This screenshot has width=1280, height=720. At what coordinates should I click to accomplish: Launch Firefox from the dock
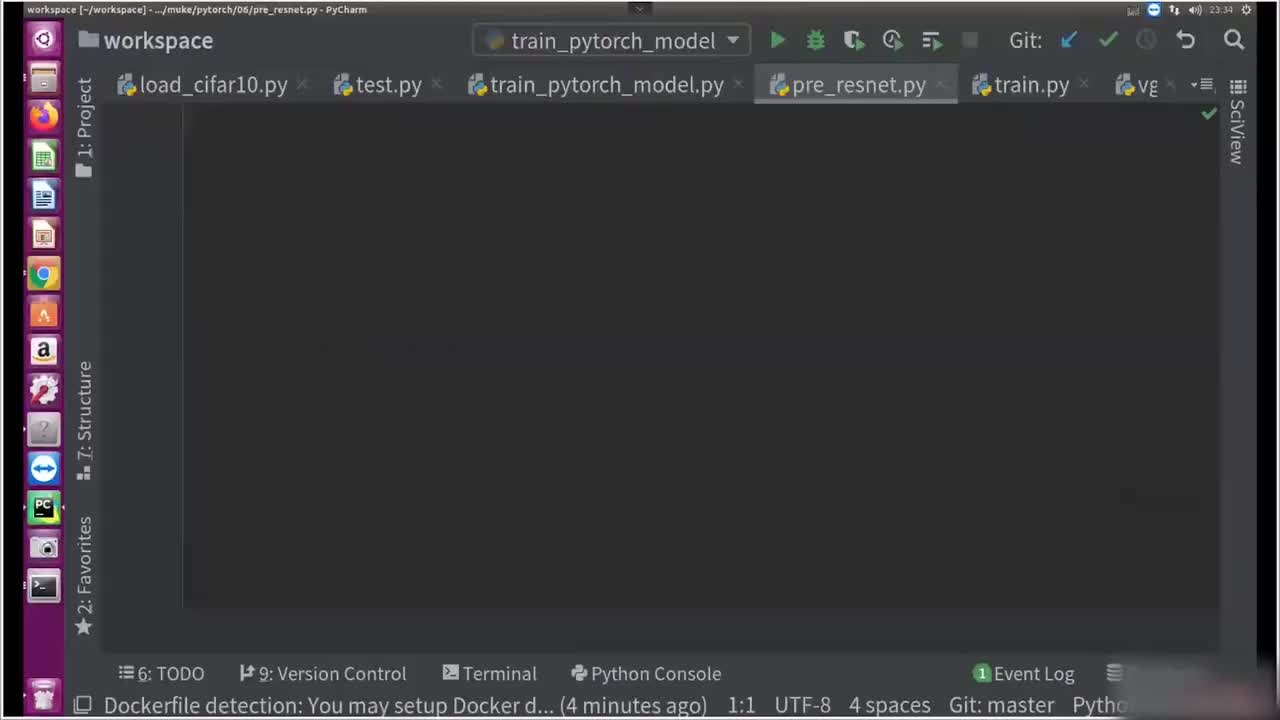click(x=43, y=117)
